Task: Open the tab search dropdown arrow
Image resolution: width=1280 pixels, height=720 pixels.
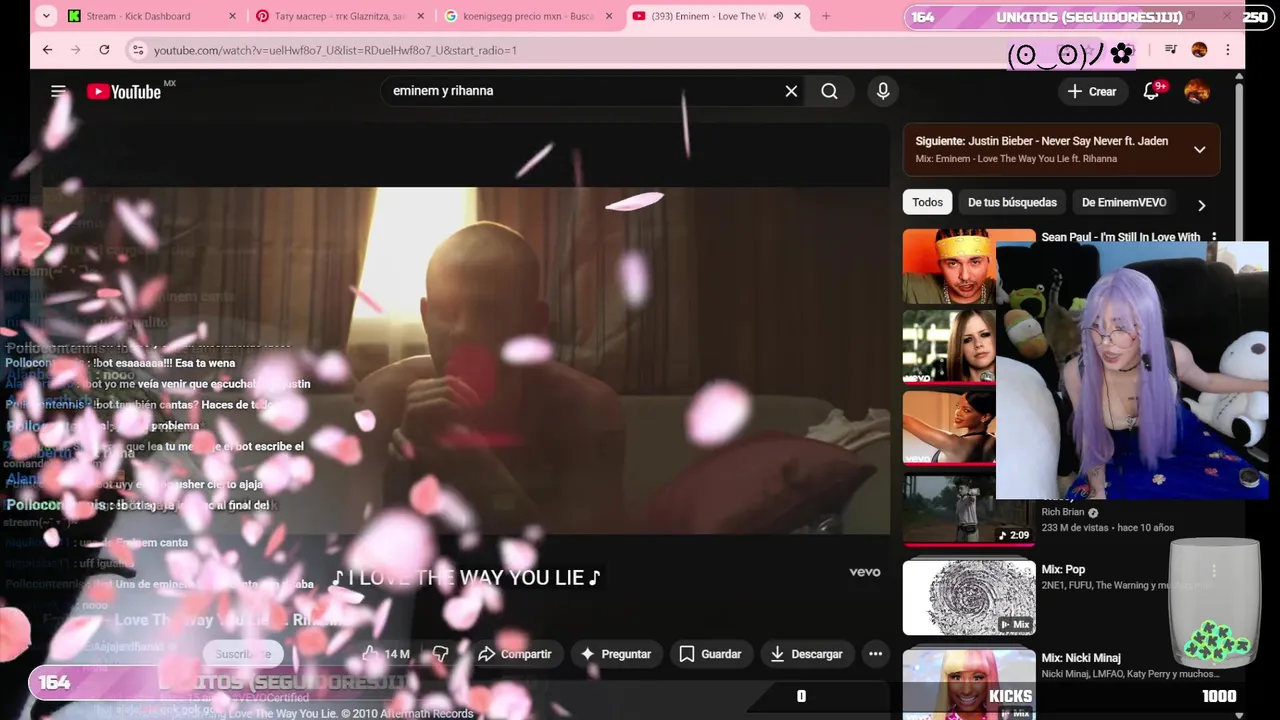Action: pos(46,16)
